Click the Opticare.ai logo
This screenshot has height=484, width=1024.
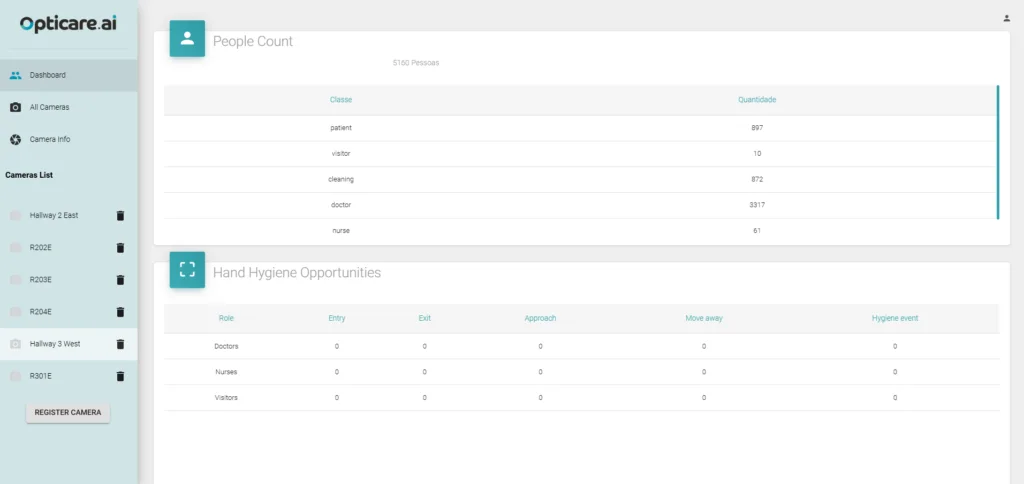tap(69, 24)
